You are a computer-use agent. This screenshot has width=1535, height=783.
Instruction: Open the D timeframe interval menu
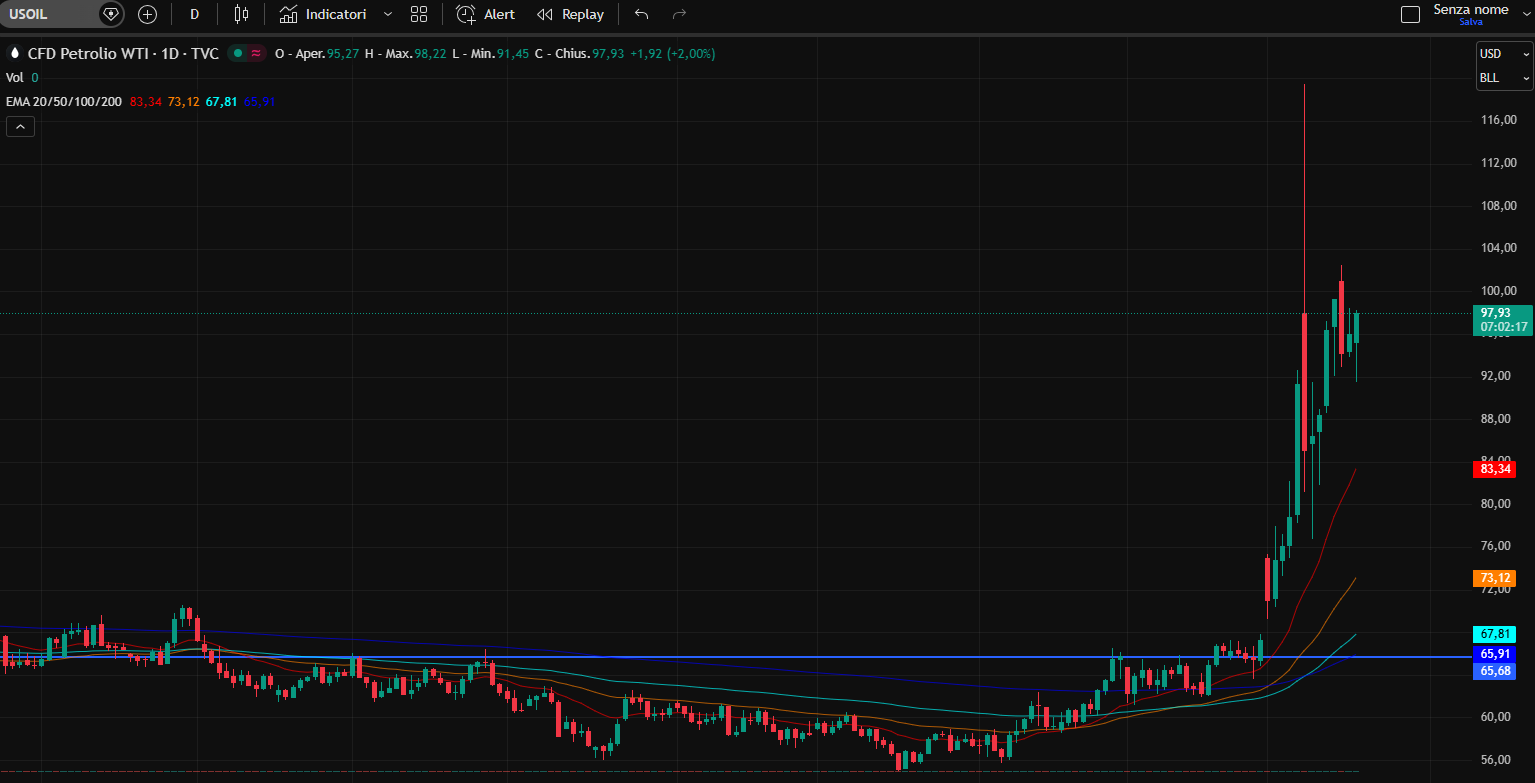pyautogui.click(x=194, y=14)
